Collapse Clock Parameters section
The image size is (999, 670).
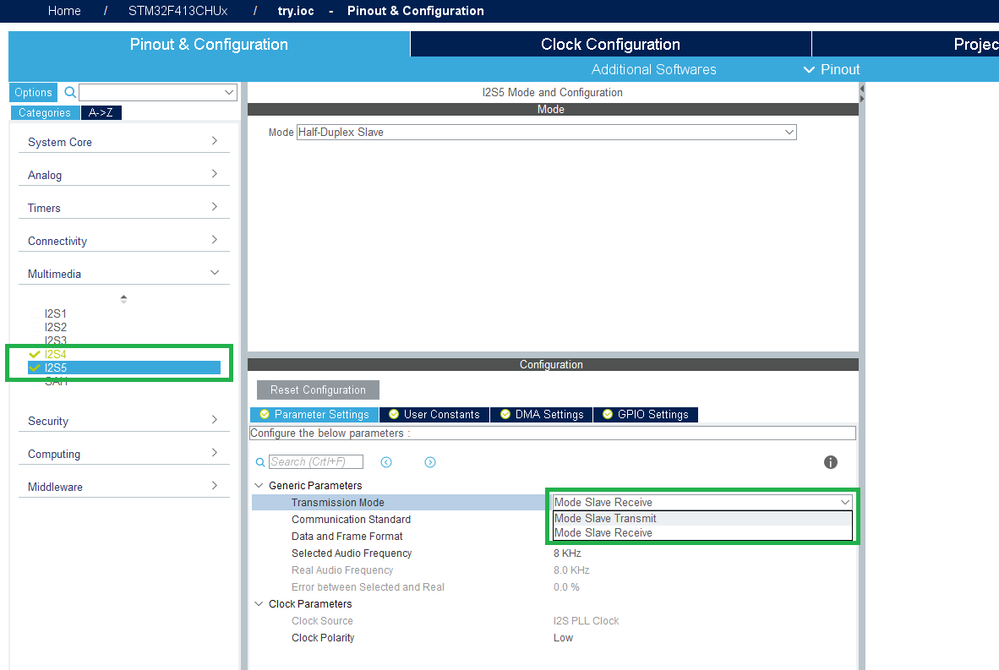point(259,604)
